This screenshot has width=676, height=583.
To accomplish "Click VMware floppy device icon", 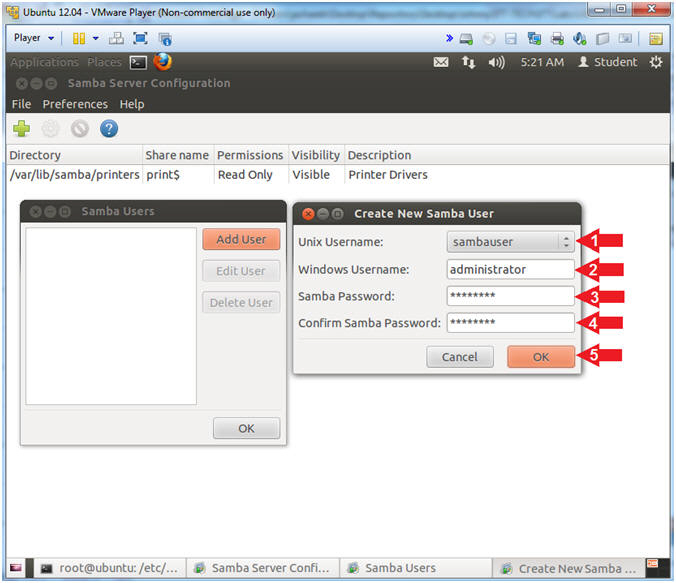I will click(511, 39).
